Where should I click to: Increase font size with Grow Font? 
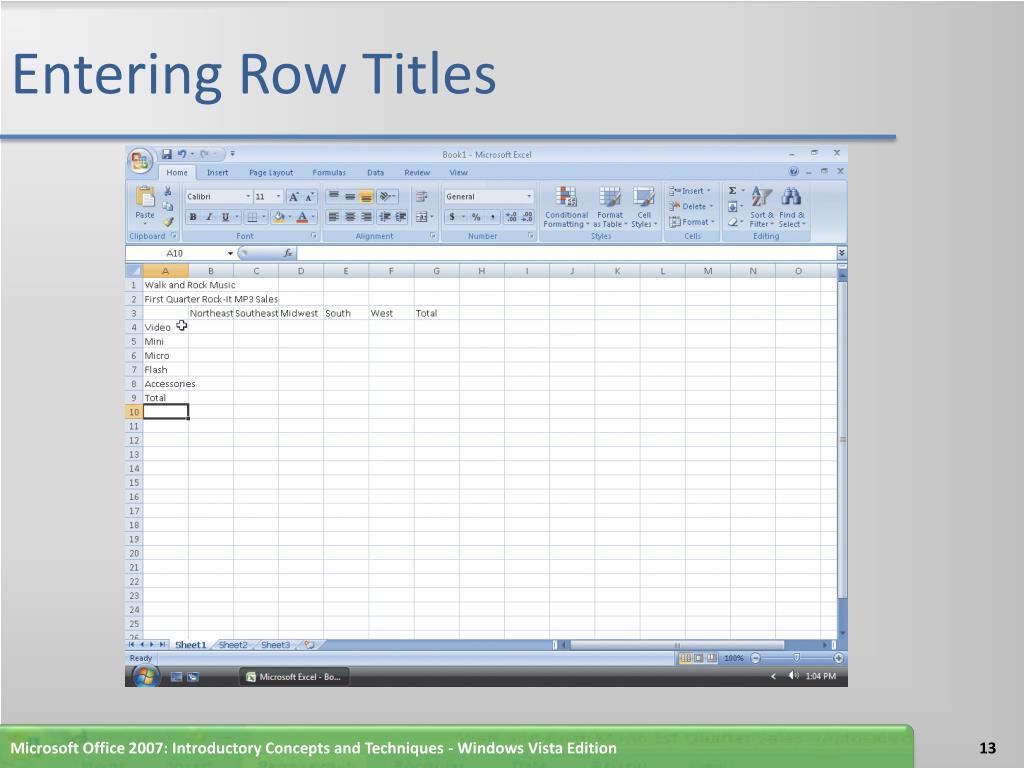[294, 197]
